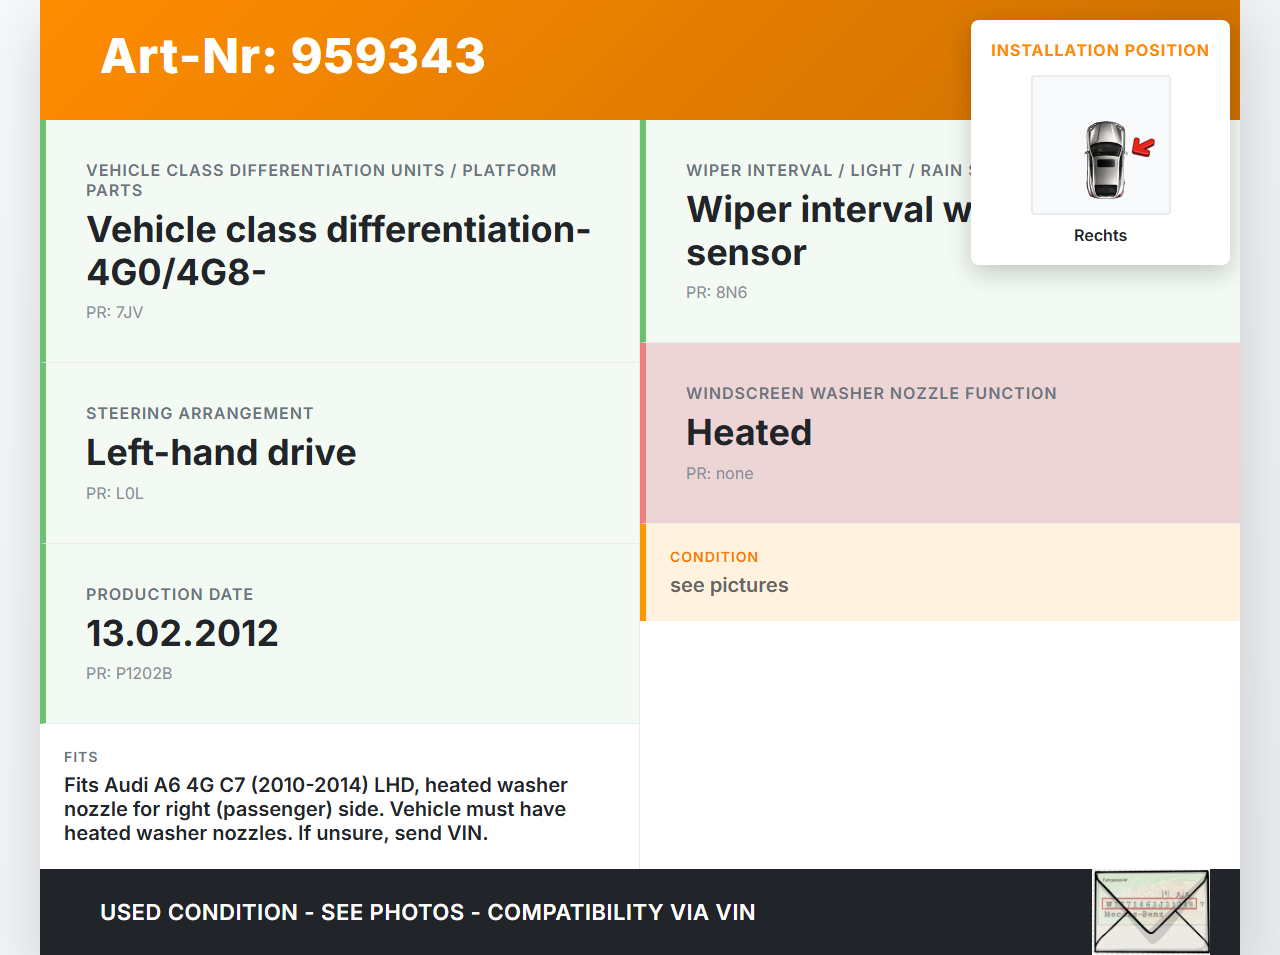Click the orange CONDITION label
The image size is (1280, 955).
[714, 557]
